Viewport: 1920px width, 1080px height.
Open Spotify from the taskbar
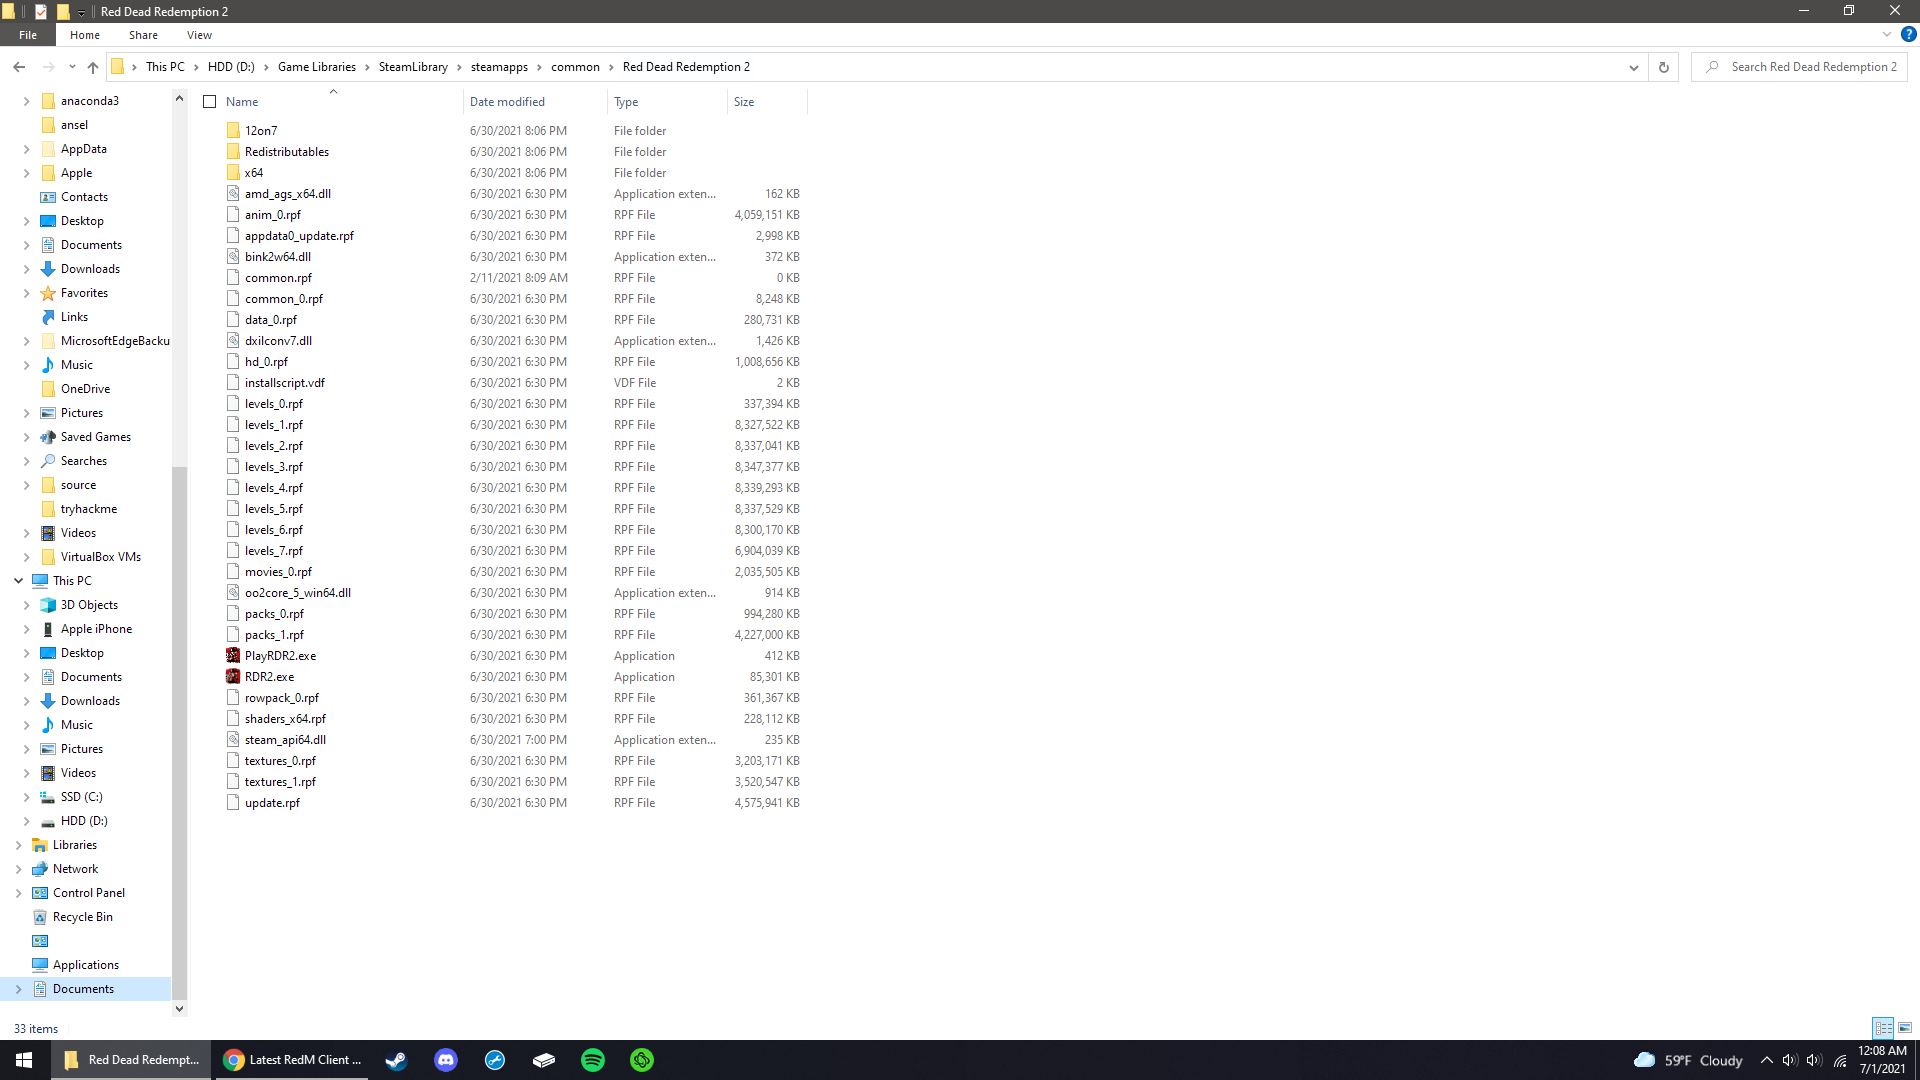coord(593,1059)
